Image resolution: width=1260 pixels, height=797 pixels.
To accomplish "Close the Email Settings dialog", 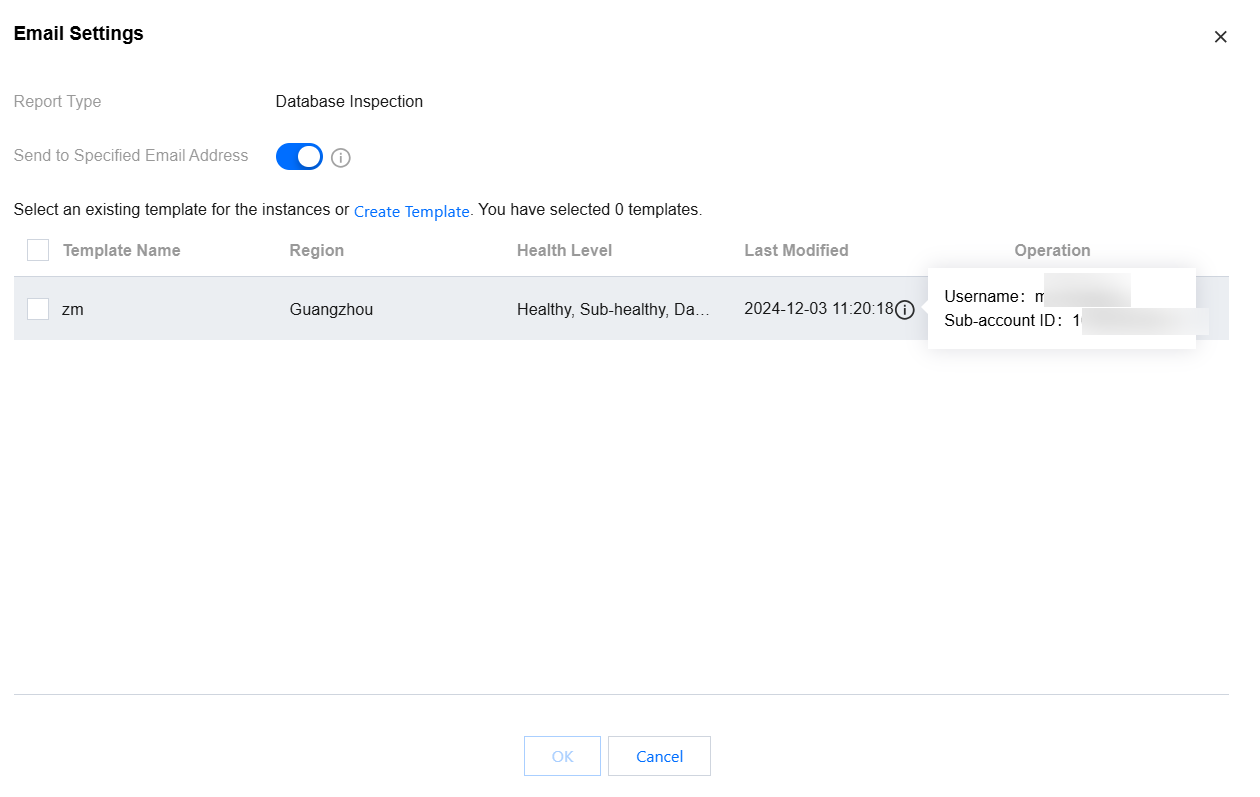I will [1220, 37].
